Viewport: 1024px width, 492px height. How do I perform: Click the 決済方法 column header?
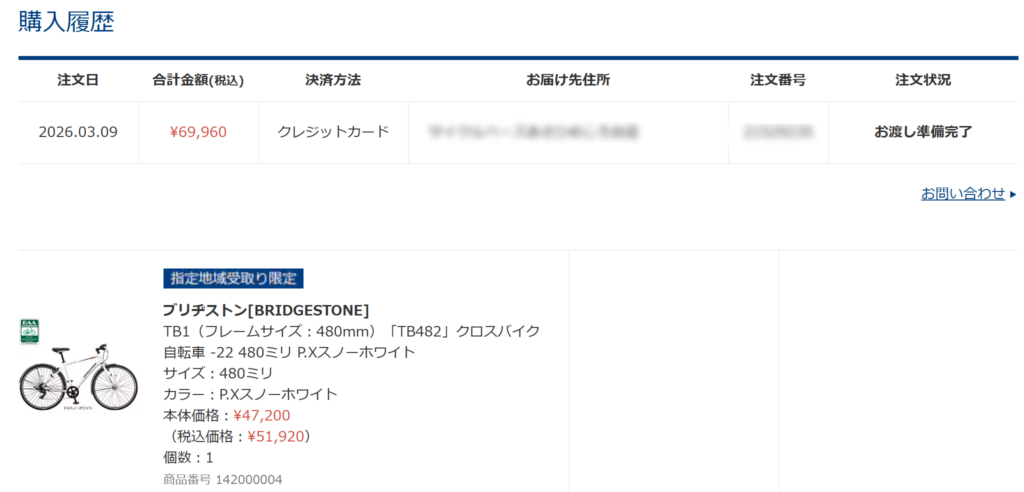click(x=333, y=80)
